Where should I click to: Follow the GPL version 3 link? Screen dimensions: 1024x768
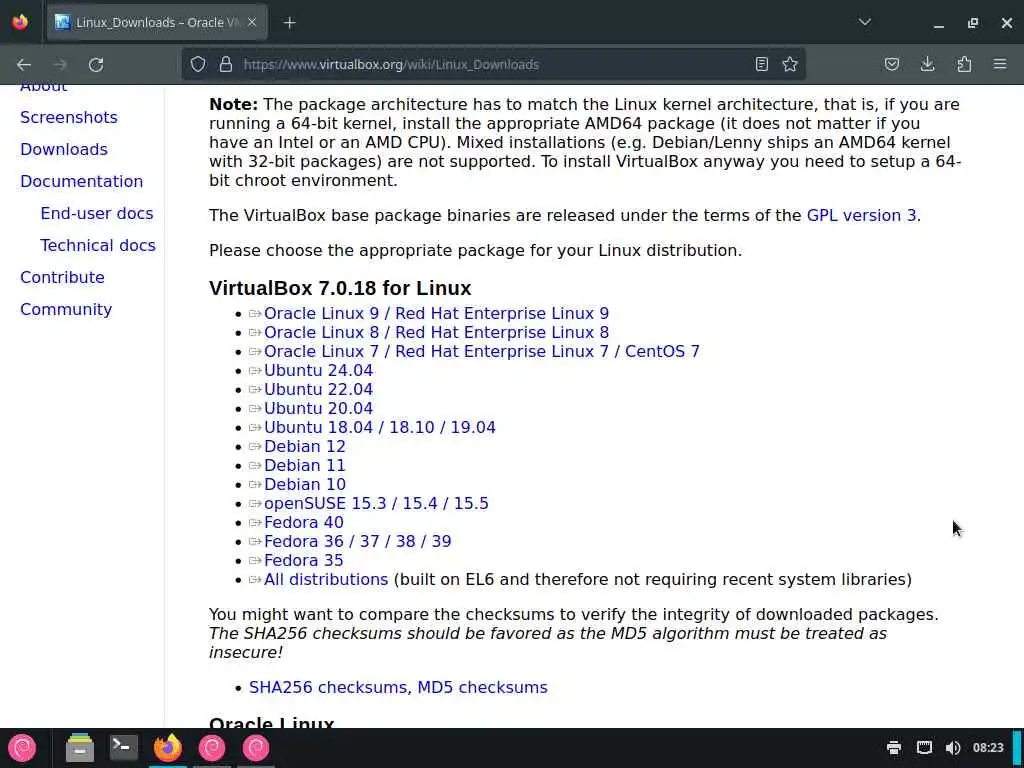tap(861, 216)
